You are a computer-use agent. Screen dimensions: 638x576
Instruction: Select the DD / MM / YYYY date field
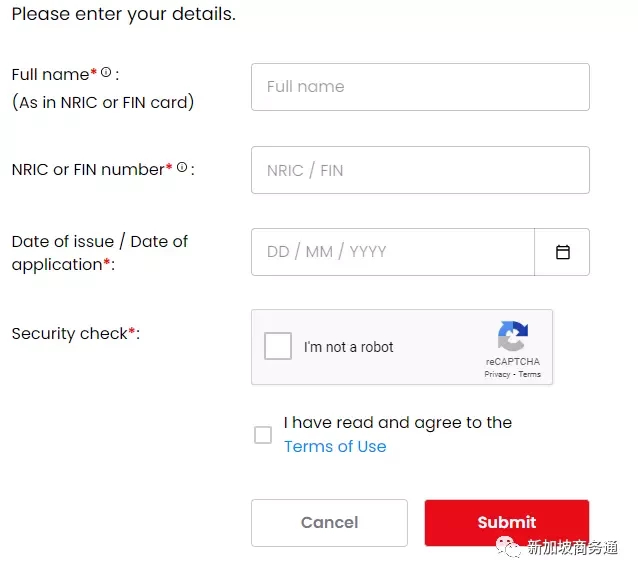[x=393, y=252]
